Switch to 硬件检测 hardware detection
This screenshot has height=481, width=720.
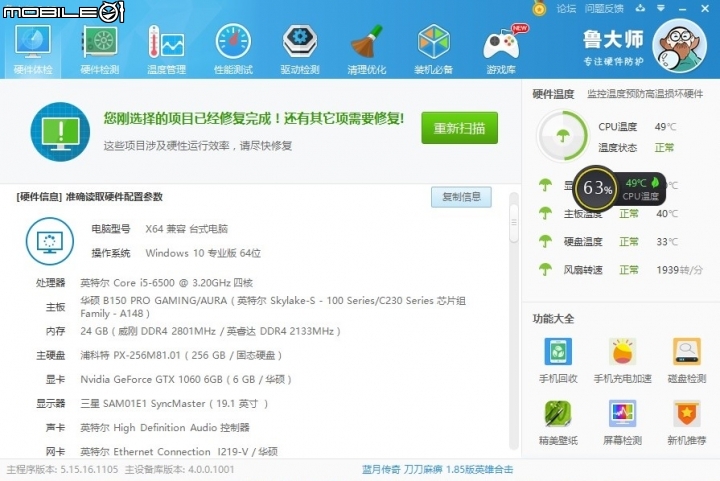pos(99,50)
